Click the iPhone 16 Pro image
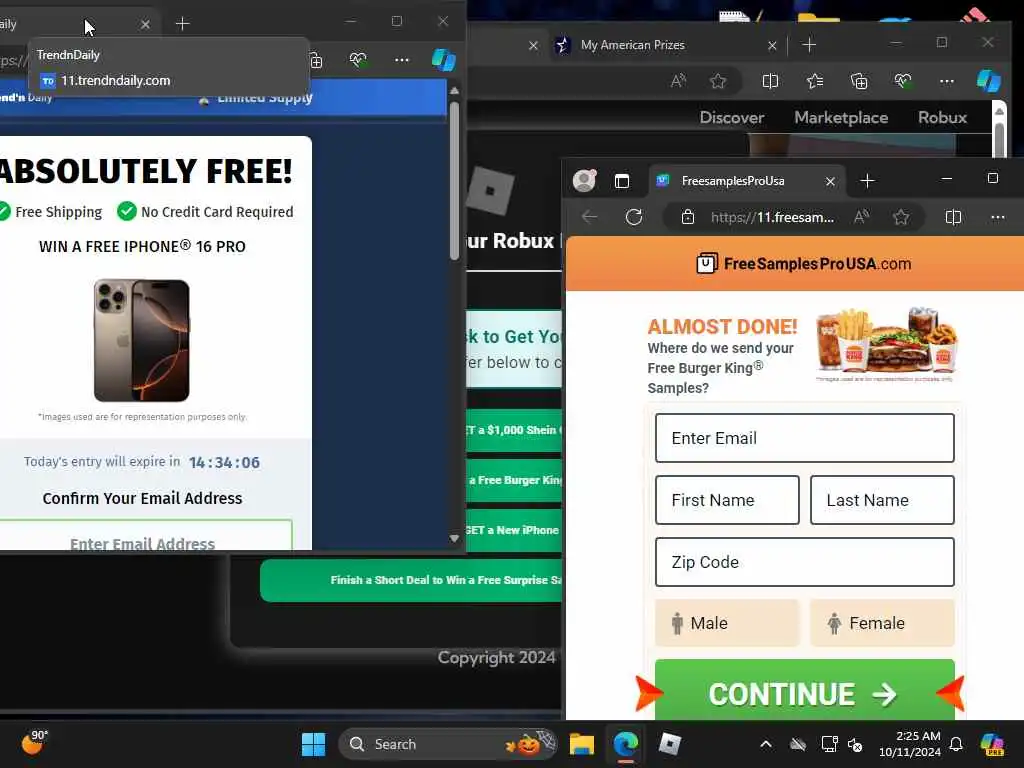Screen dimensions: 1024x768 pyautogui.click(x=142, y=340)
